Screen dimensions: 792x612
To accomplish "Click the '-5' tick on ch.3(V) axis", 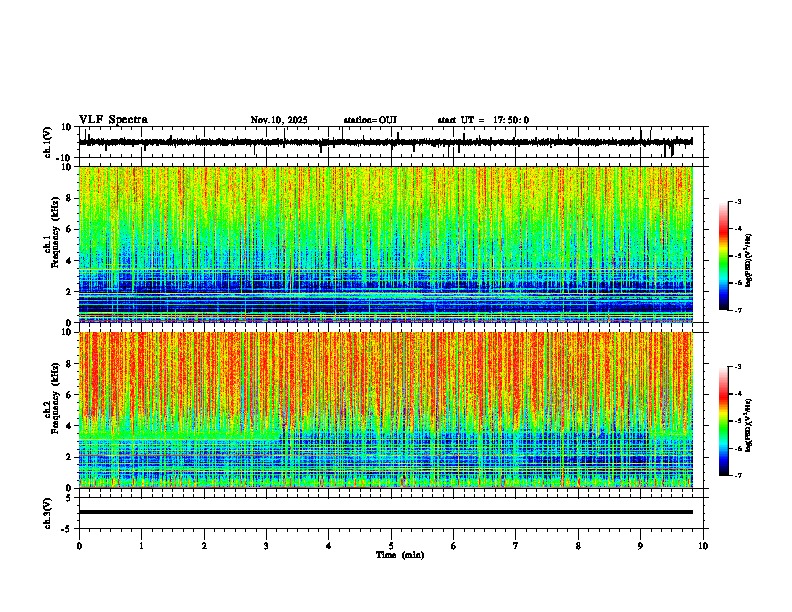I will [67, 529].
